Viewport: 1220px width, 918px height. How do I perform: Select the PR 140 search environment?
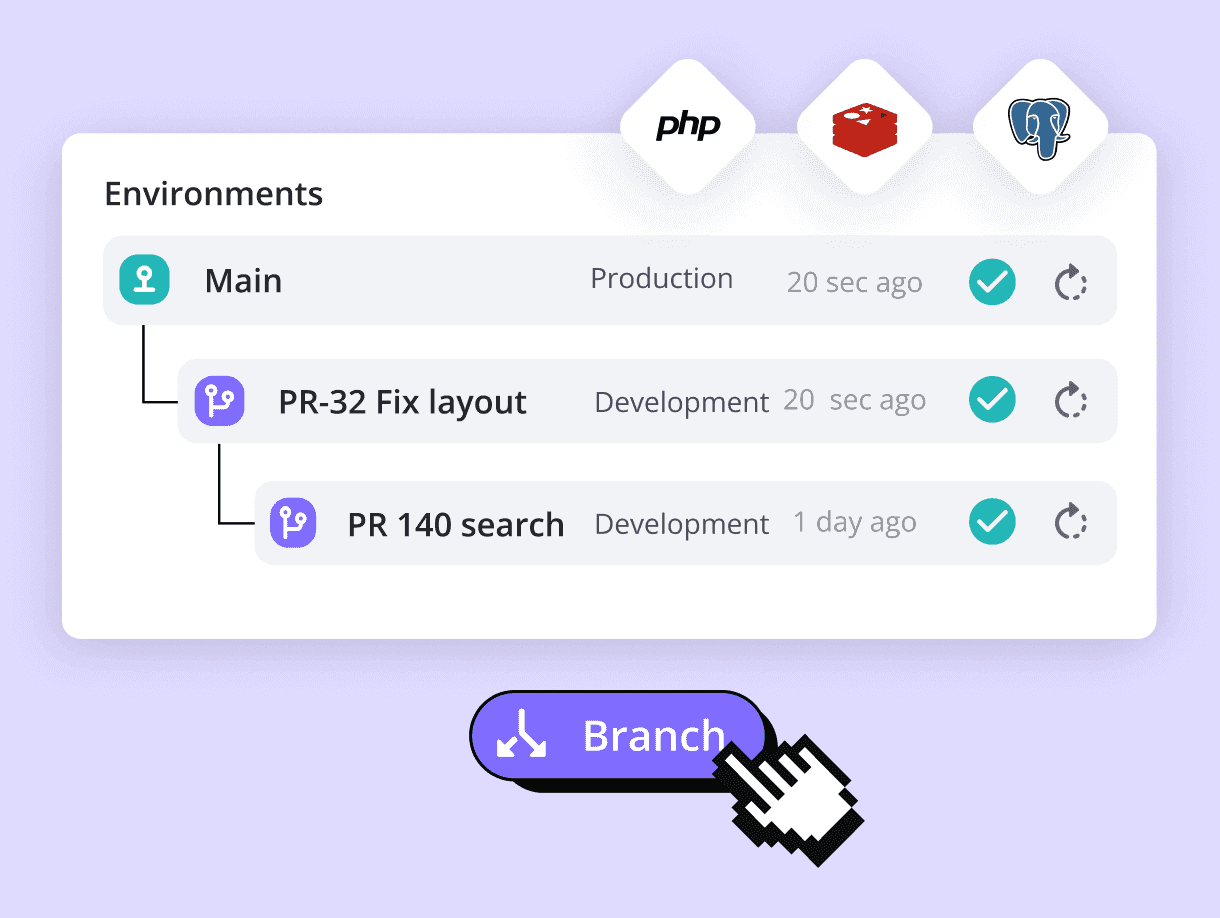pyautogui.click(x=455, y=524)
